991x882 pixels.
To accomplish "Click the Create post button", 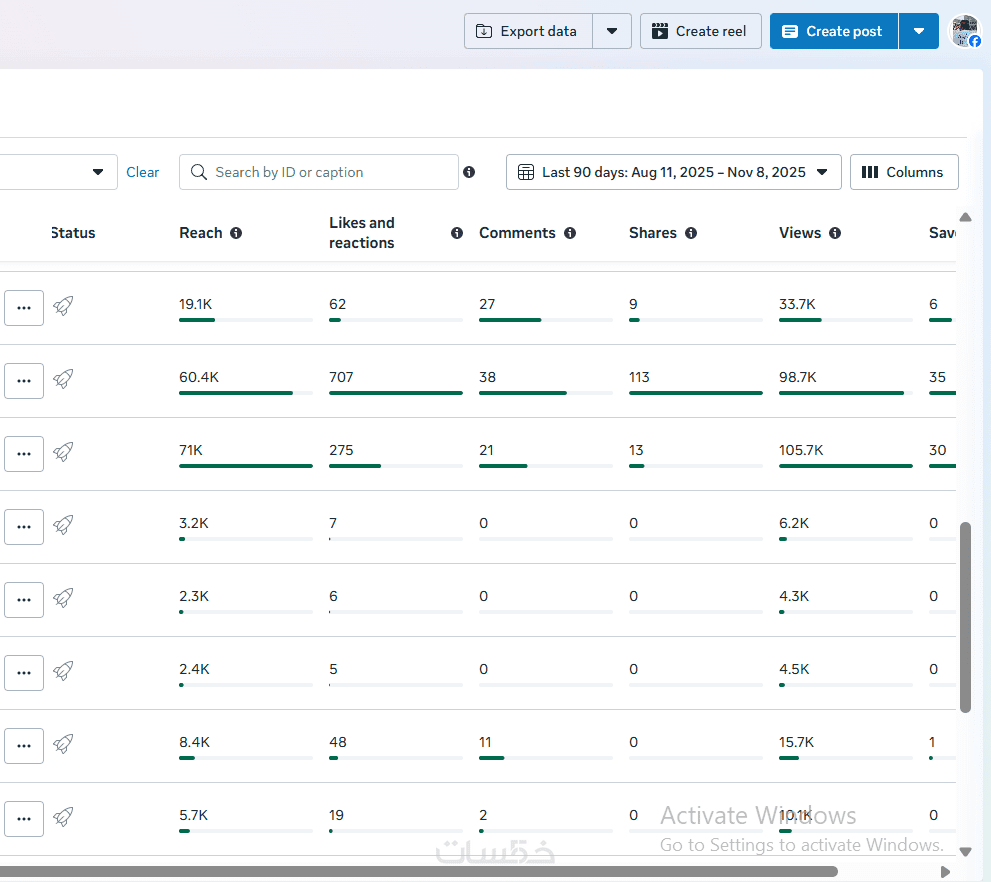I will [x=833, y=31].
